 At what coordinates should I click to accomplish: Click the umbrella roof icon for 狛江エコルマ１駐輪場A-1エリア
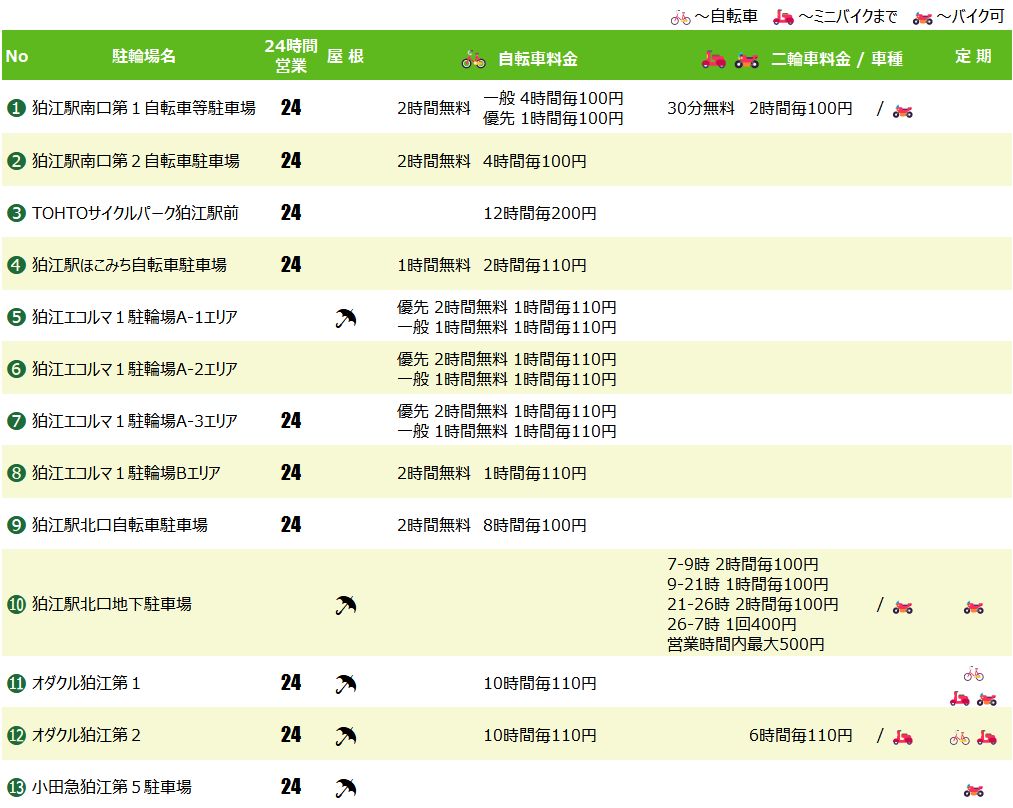tap(346, 318)
